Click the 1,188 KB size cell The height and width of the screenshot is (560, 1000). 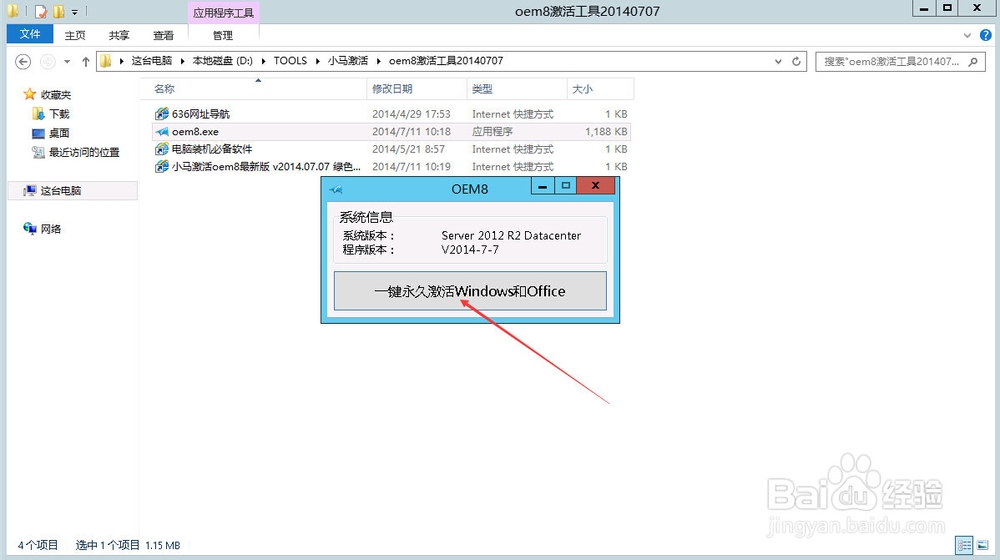[x=606, y=131]
